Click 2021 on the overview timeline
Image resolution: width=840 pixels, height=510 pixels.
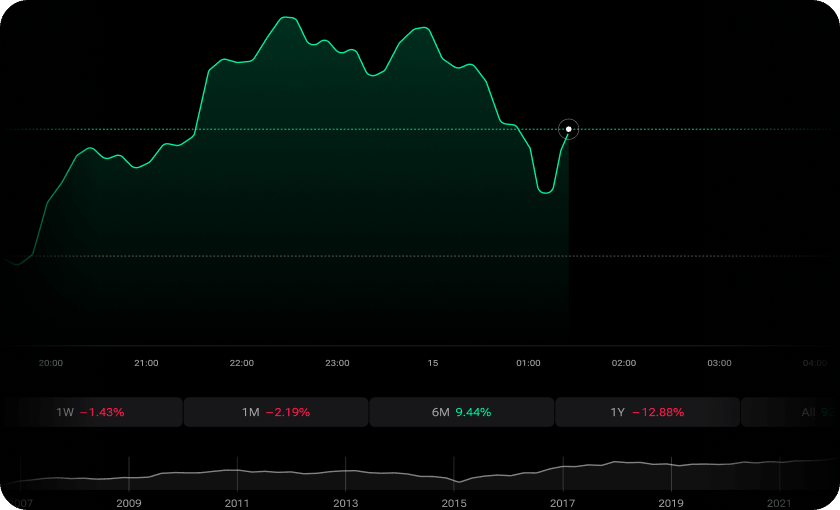pyautogui.click(x=779, y=503)
